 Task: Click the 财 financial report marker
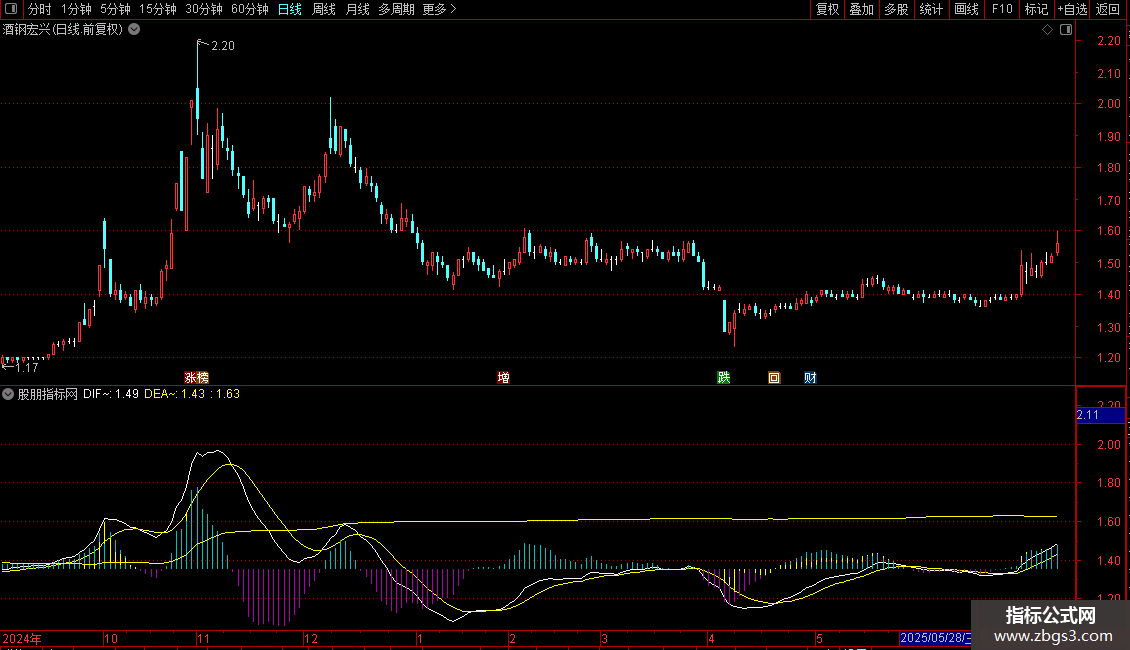(x=810, y=378)
